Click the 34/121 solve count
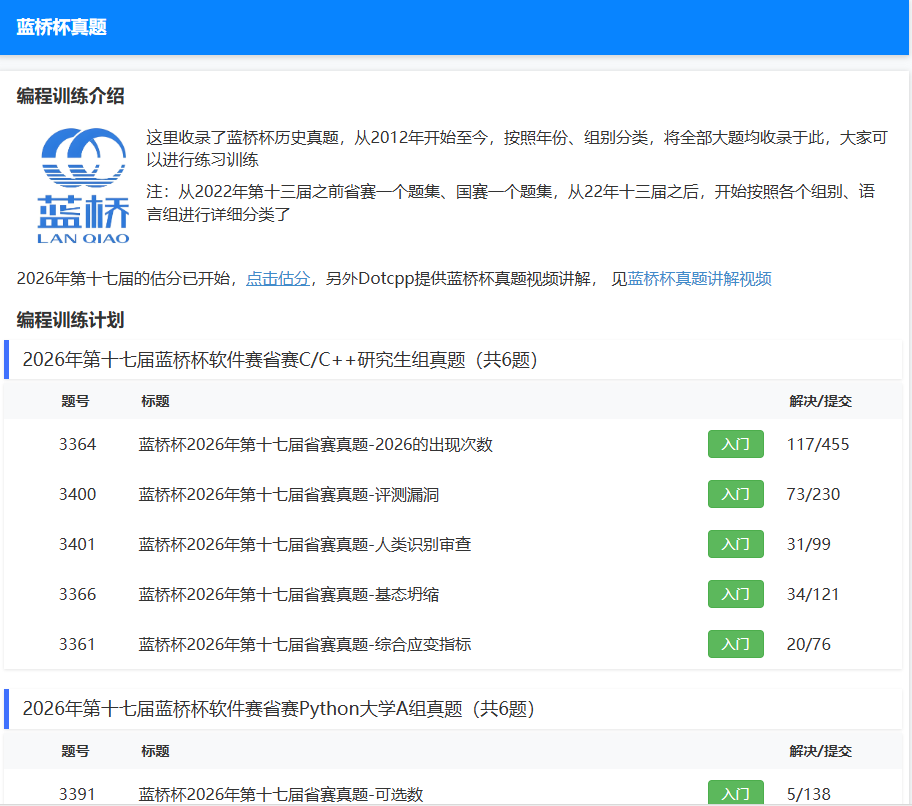The width and height of the screenshot is (912, 806). coord(813,594)
